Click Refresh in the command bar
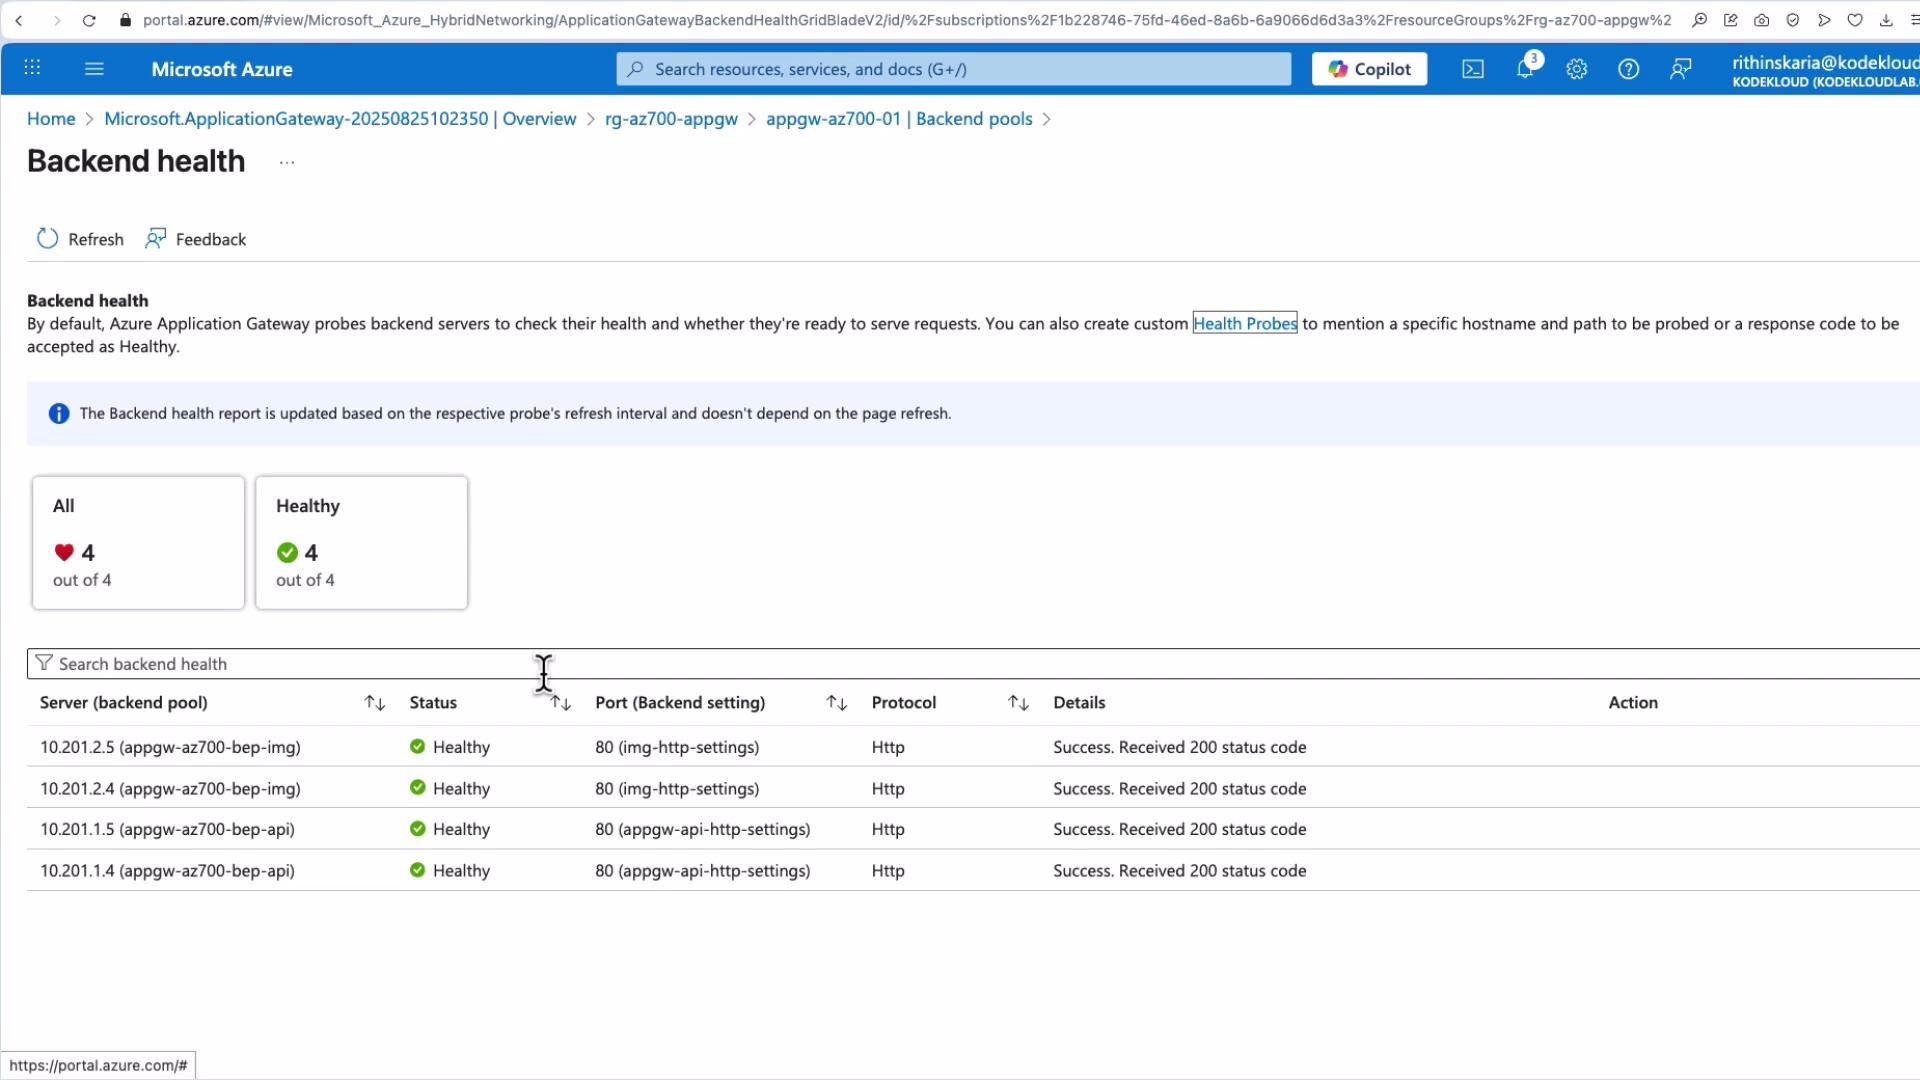This screenshot has height=1080, width=1920. [x=80, y=239]
